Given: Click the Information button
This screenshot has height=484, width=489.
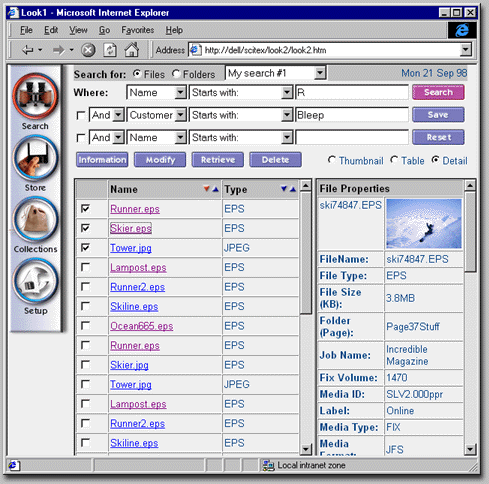Looking at the screenshot, I should click(102, 160).
